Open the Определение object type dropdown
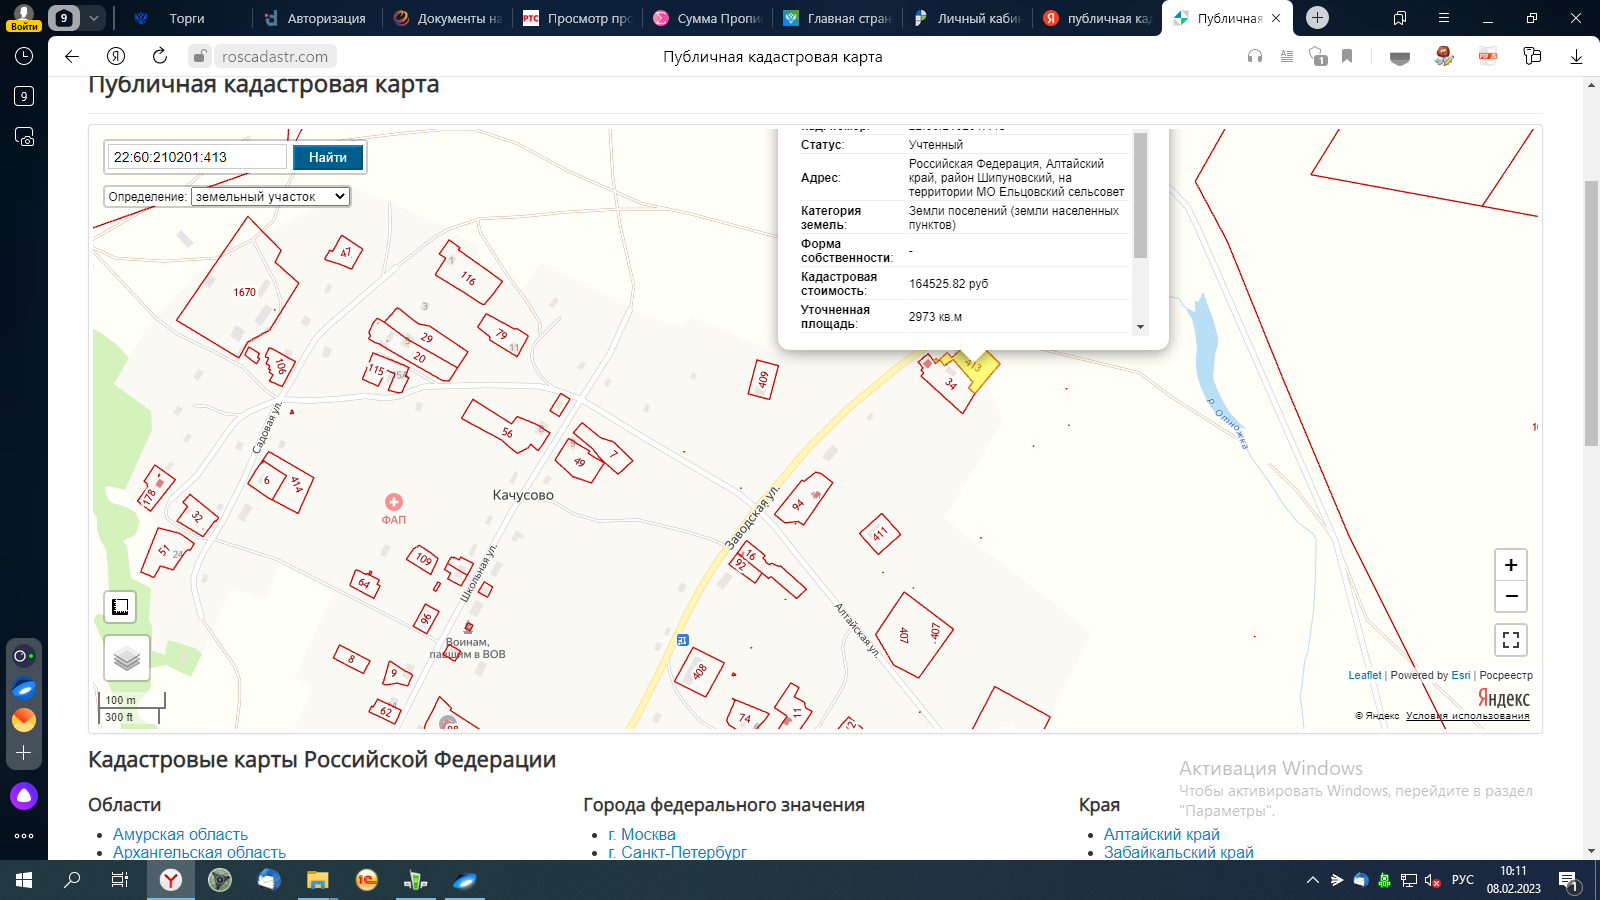 tap(270, 196)
